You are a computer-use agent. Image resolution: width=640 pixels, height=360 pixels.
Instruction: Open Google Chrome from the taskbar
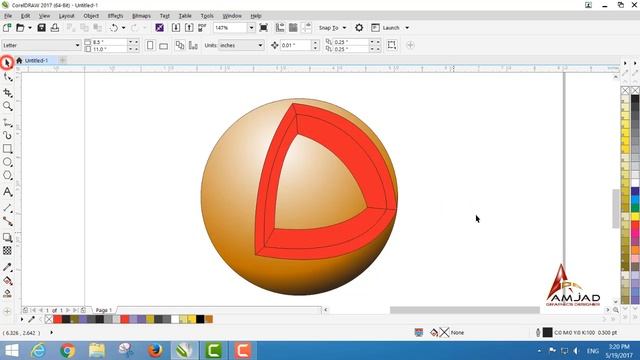coord(68,351)
